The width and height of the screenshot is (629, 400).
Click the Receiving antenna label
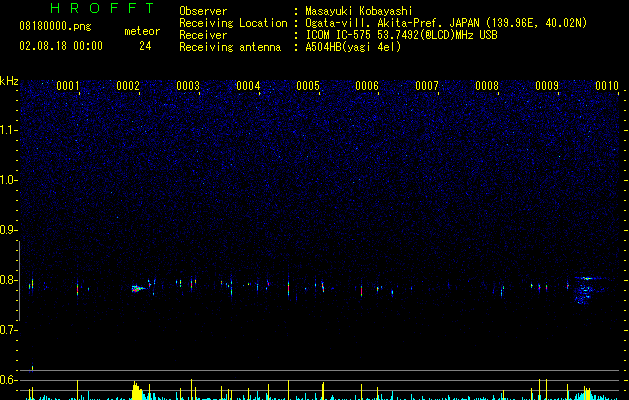coord(230,47)
